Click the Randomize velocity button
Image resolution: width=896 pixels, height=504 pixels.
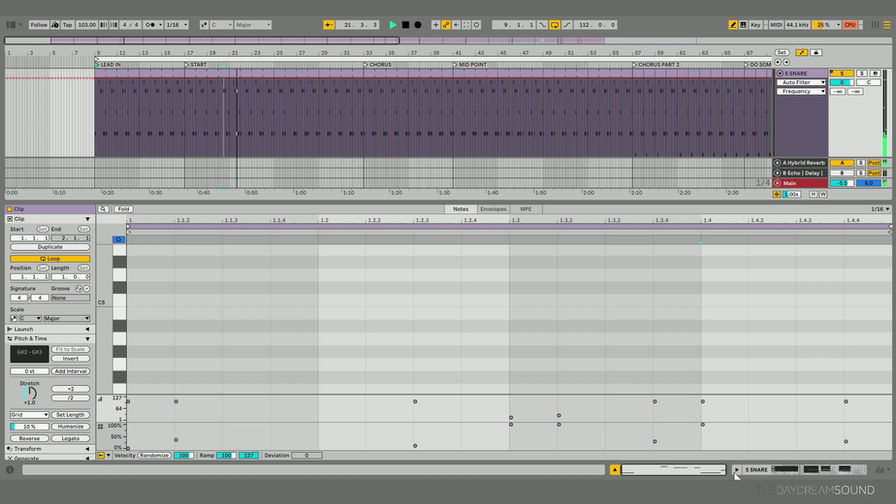pyautogui.click(x=154, y=455)
